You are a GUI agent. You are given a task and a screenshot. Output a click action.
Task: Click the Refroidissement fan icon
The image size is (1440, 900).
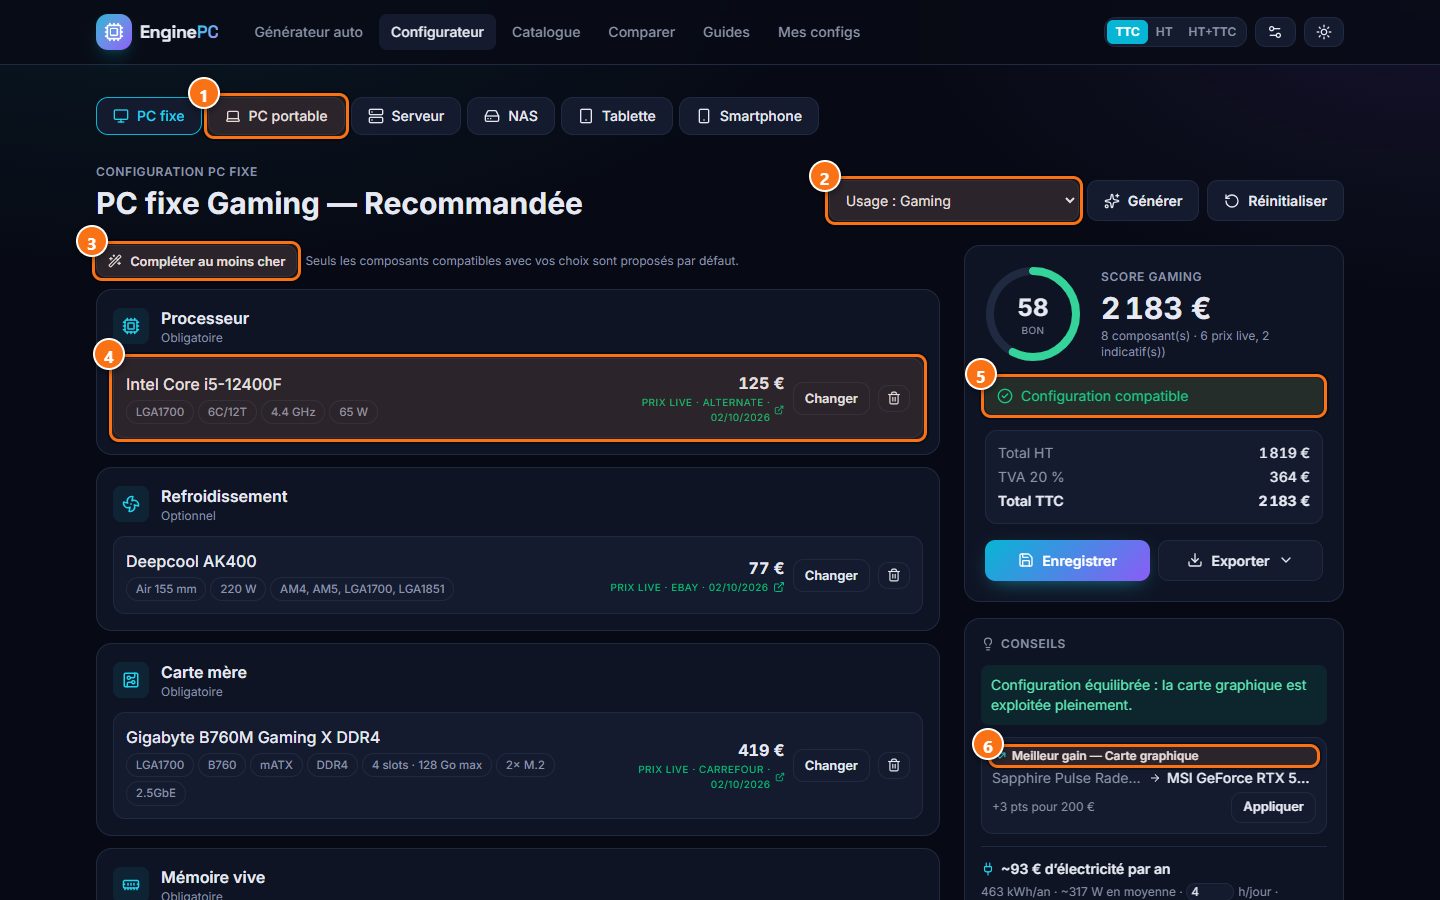[x=131, y=504]
